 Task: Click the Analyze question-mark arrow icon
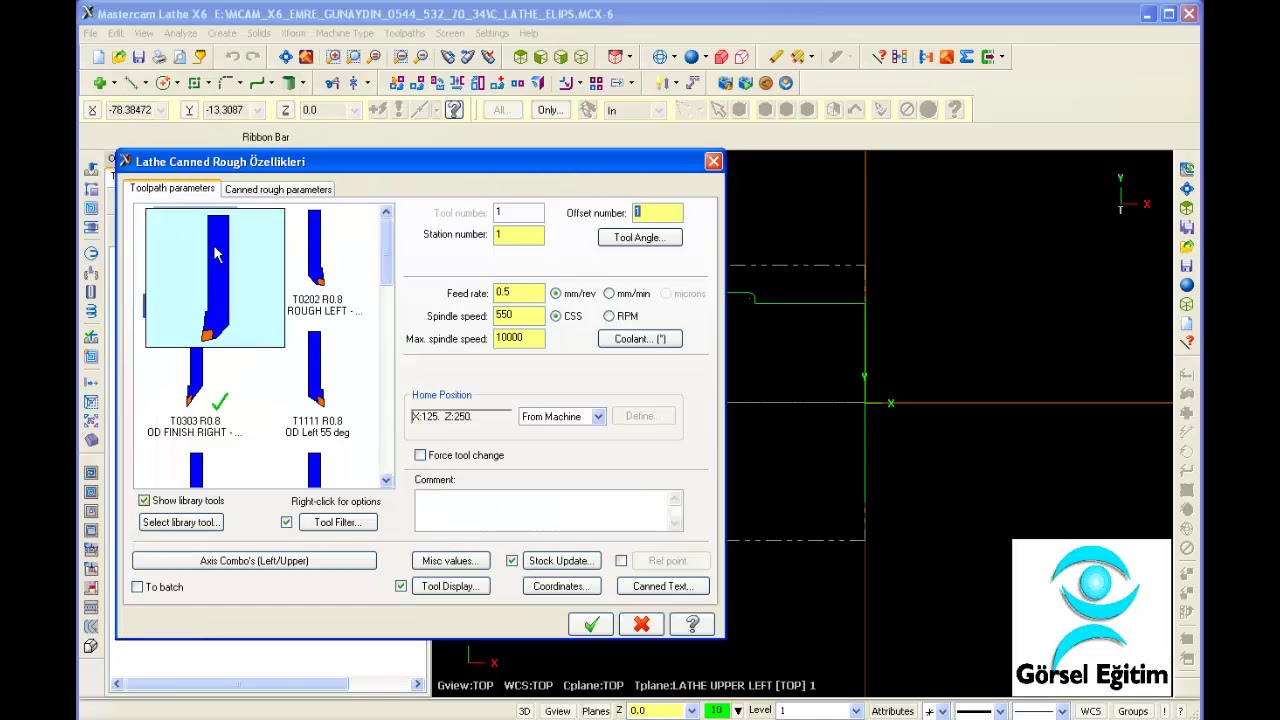(879, 57)
